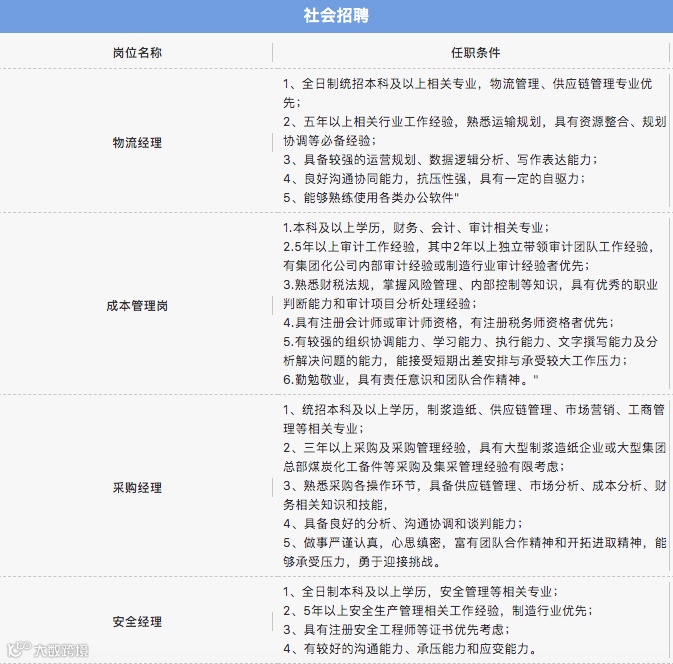Select line 理等相关专业
The height and width of the screenshot is (664, 673).
coord(323,429)
